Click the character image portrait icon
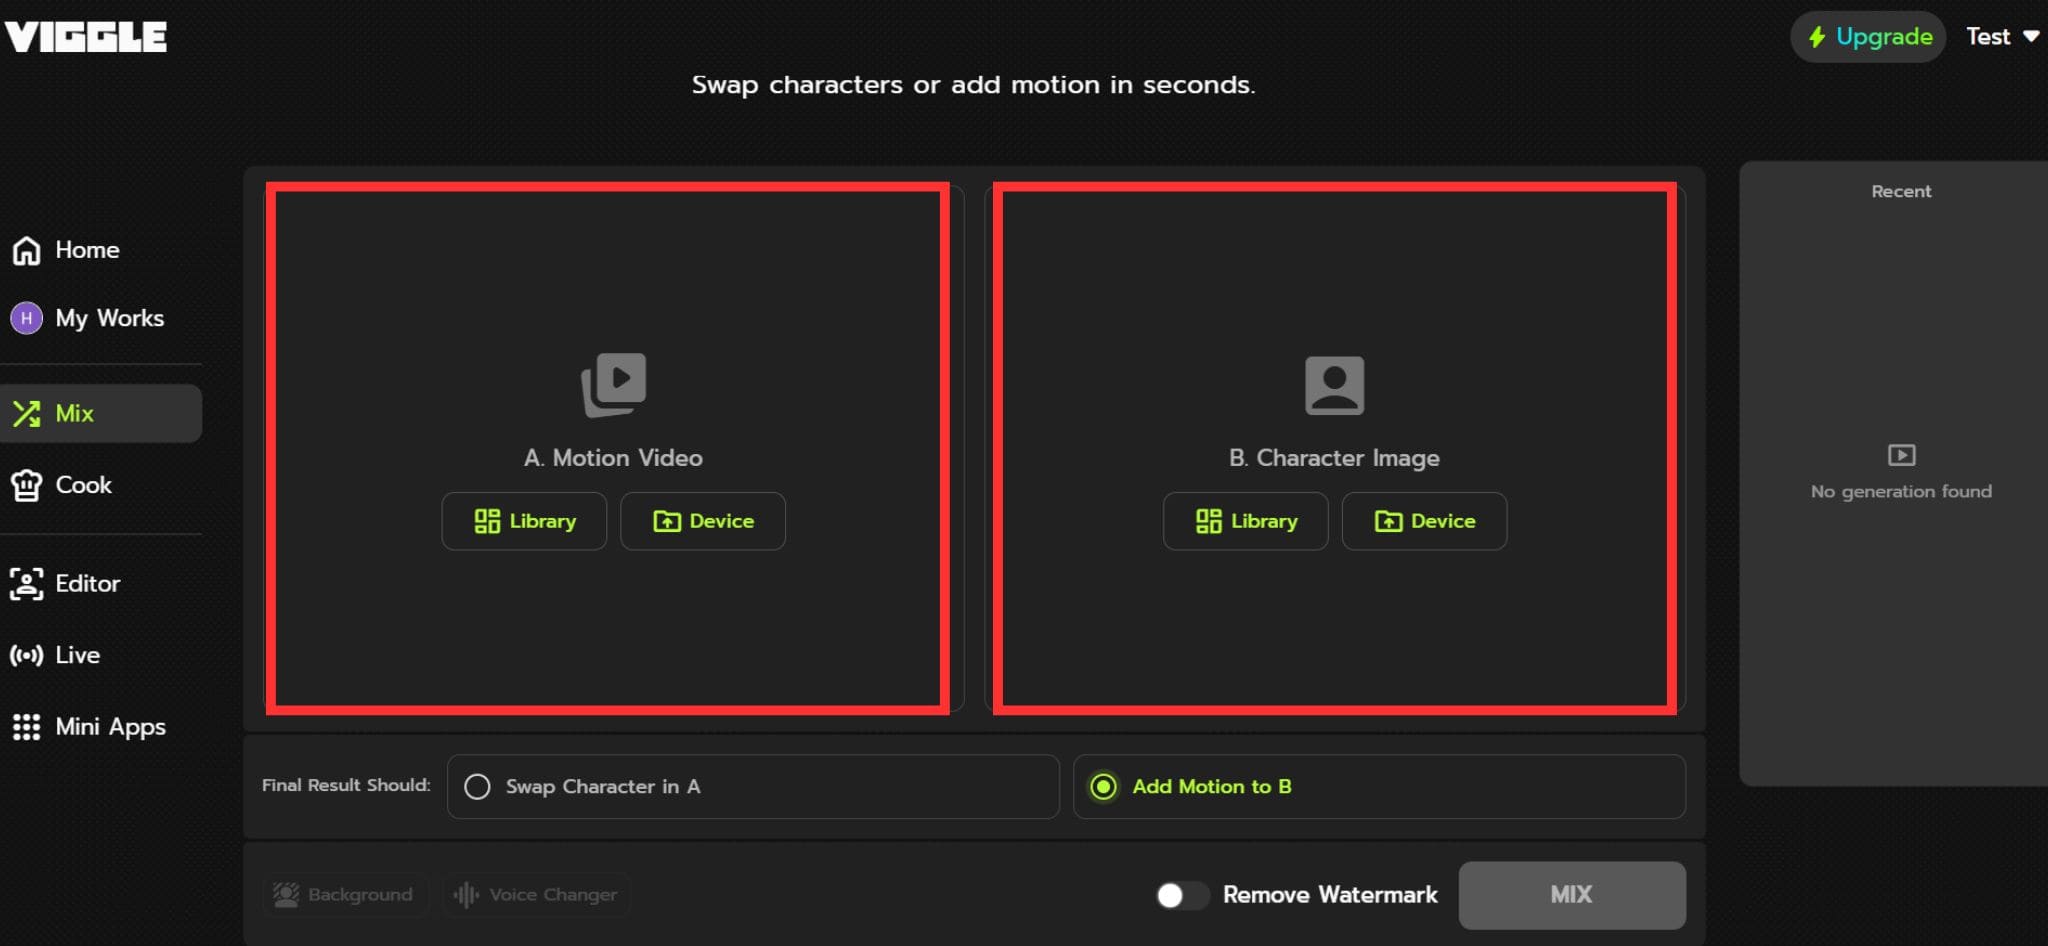The width and height of the screenshot is (2048, 946). click(1334, 385)
